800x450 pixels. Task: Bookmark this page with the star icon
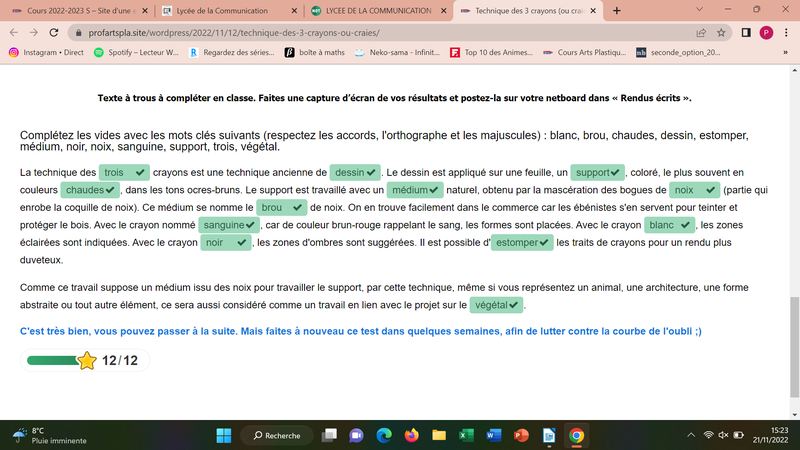tap(719, 32)
